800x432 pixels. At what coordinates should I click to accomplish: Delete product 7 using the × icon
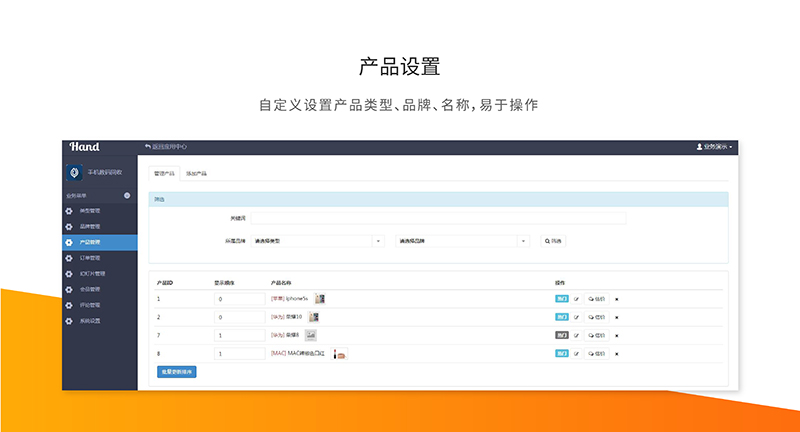(617, 336)
